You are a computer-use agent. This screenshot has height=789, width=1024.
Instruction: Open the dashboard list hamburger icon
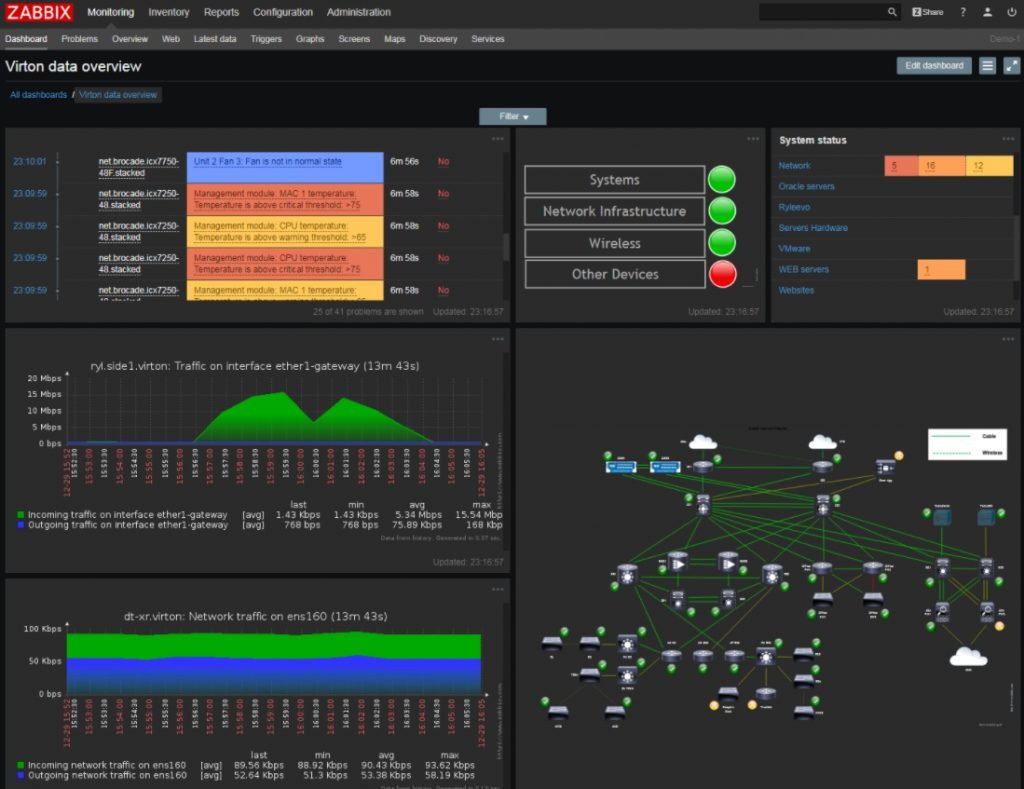pos(987,64)
